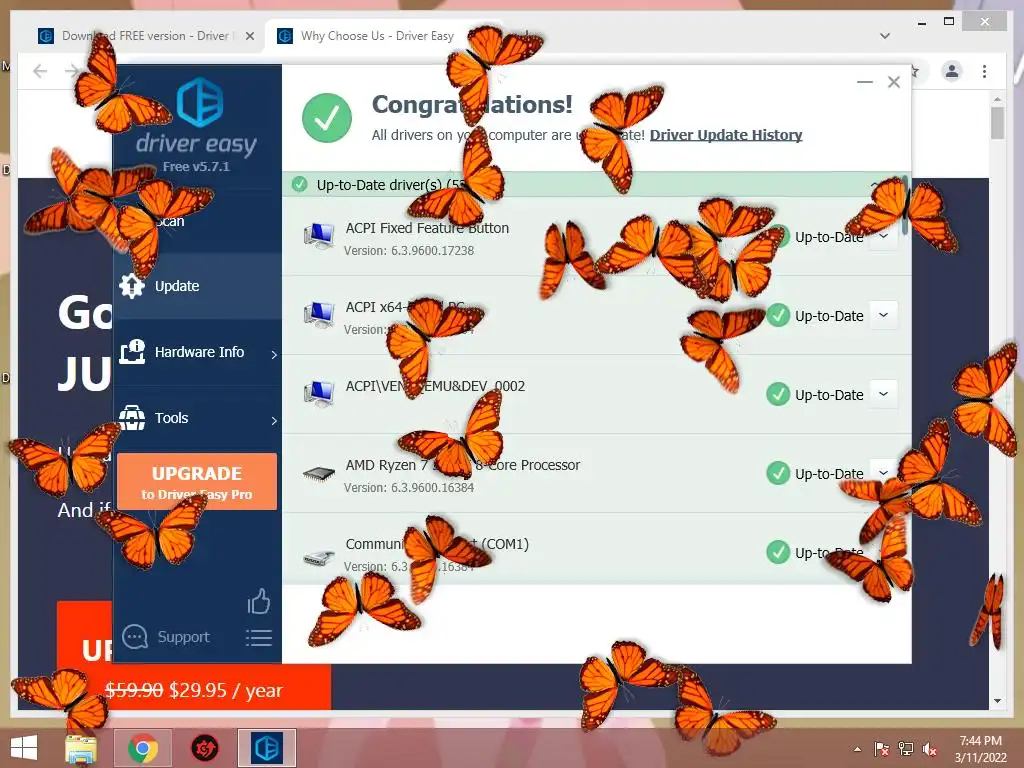Close the Driver Easy window
The height and width of the screenshot is (768, 1024).
point(894,82)
